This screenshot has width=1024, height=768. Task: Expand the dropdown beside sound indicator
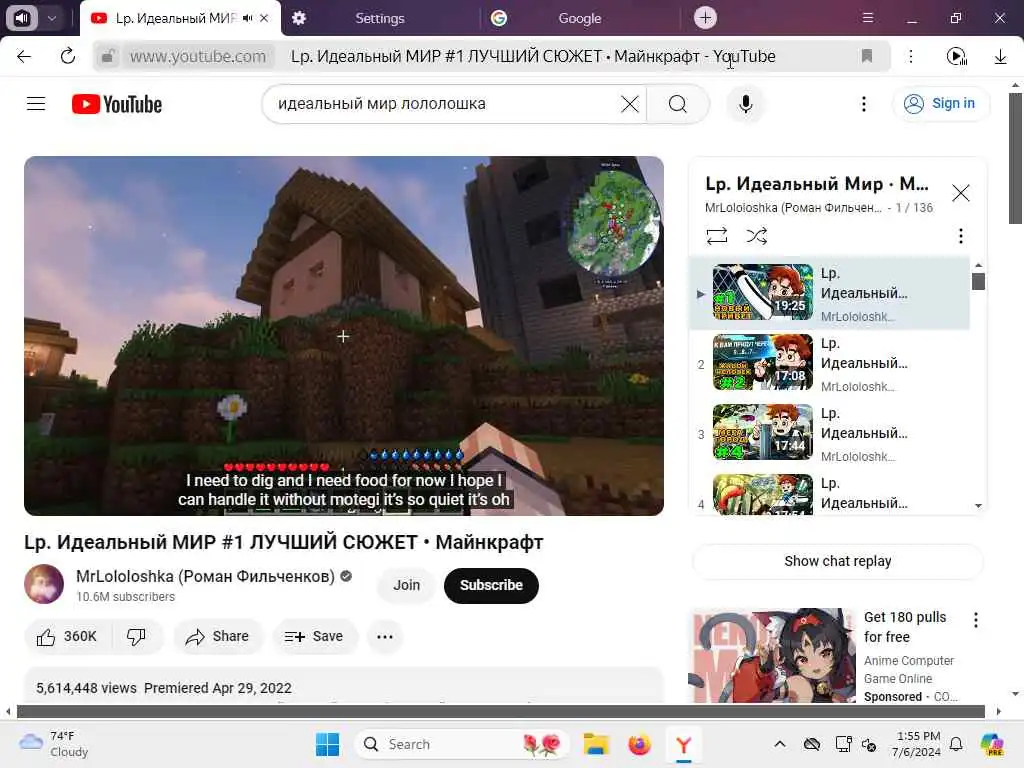pos(52,18)
